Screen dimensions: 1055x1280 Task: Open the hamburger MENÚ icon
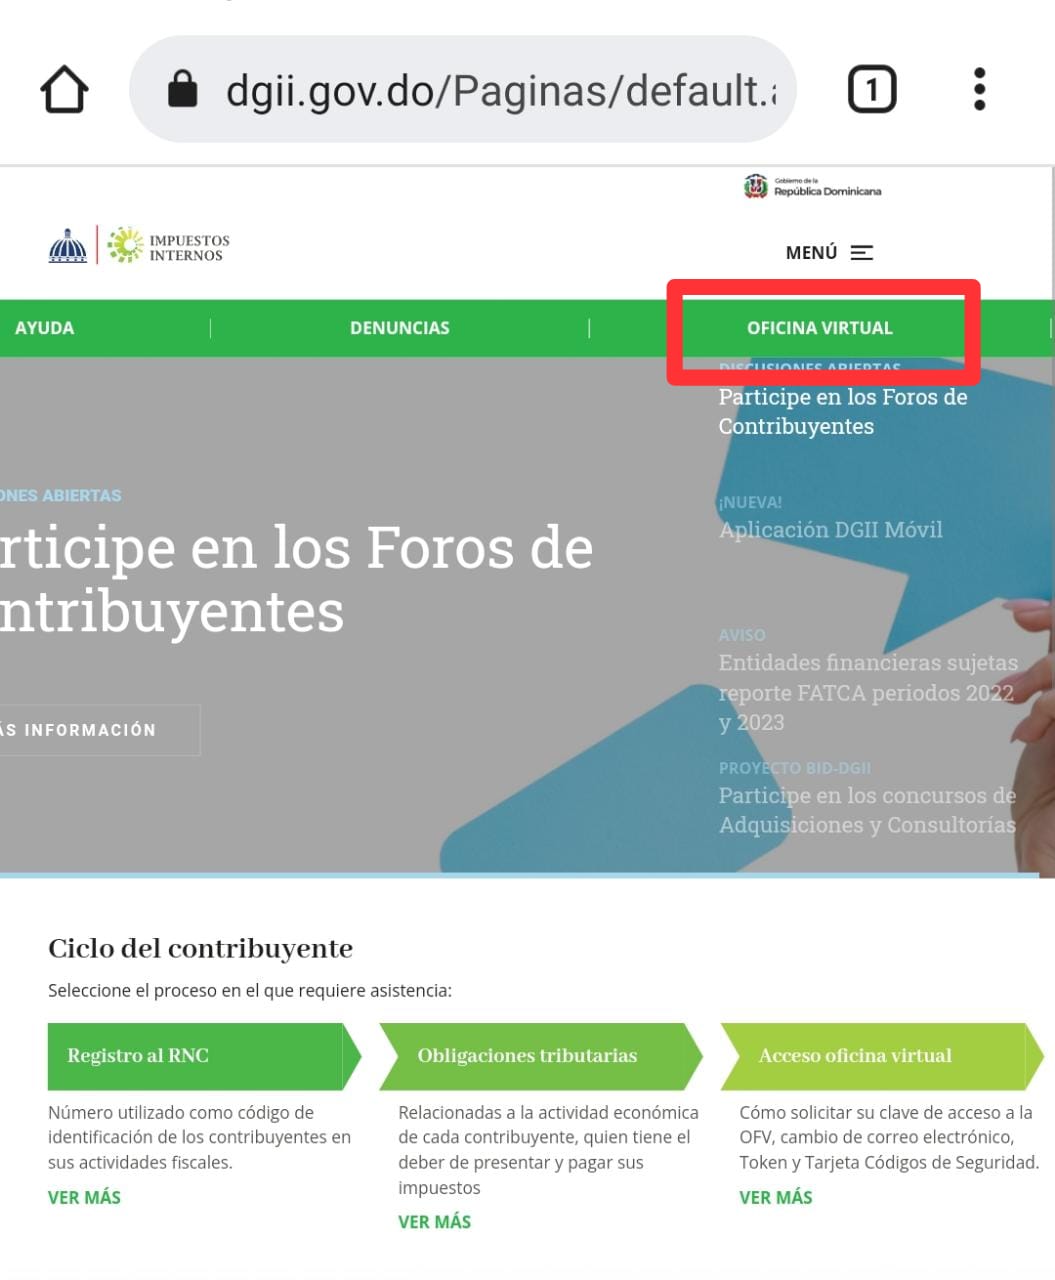pos(862,253)
